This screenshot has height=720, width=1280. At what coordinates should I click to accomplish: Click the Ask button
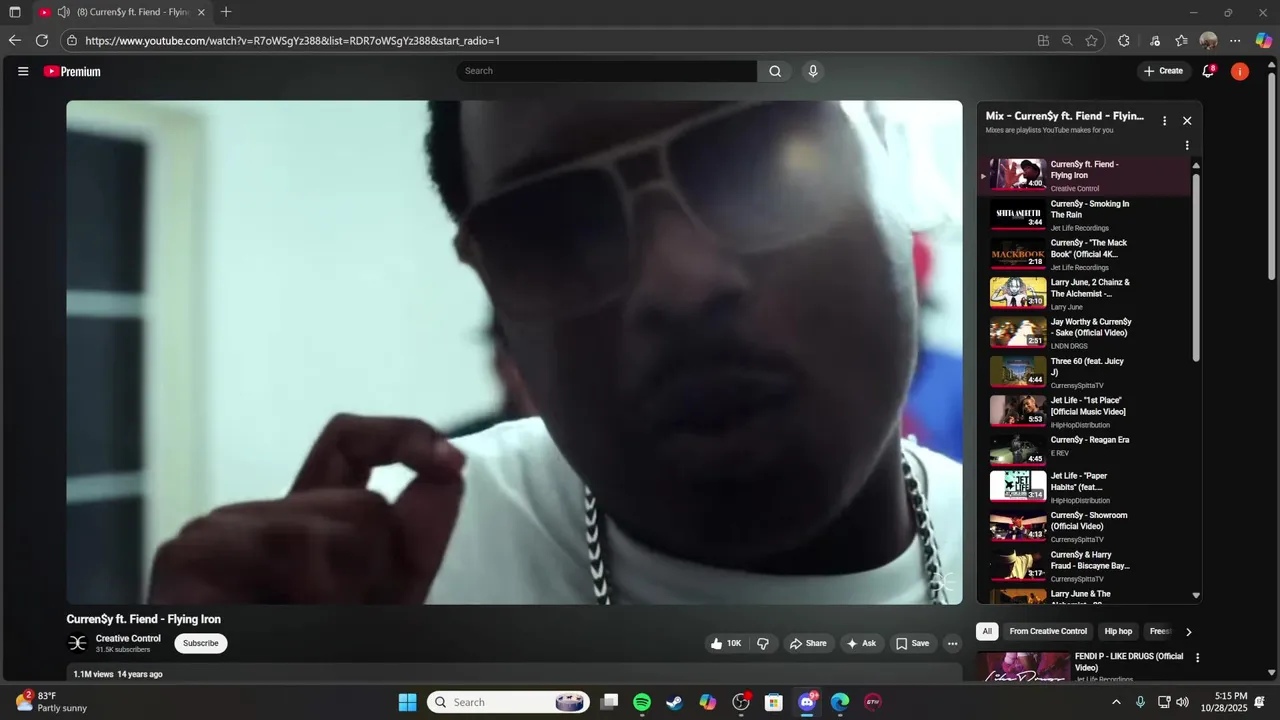click(x=861, y=644)
